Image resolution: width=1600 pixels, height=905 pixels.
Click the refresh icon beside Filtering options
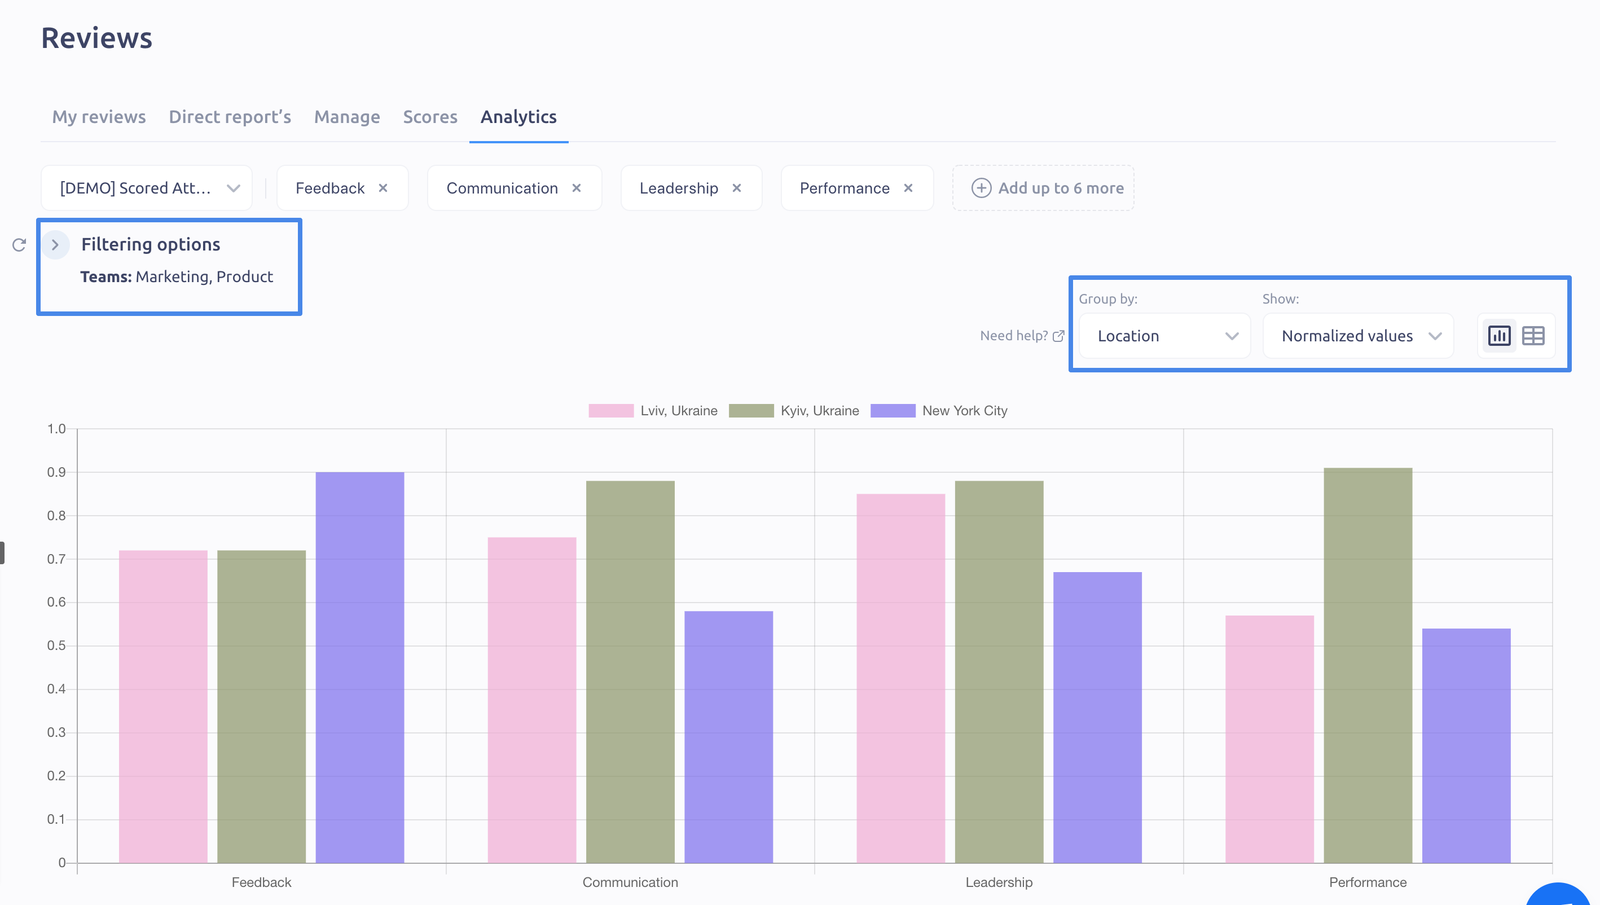19,245
